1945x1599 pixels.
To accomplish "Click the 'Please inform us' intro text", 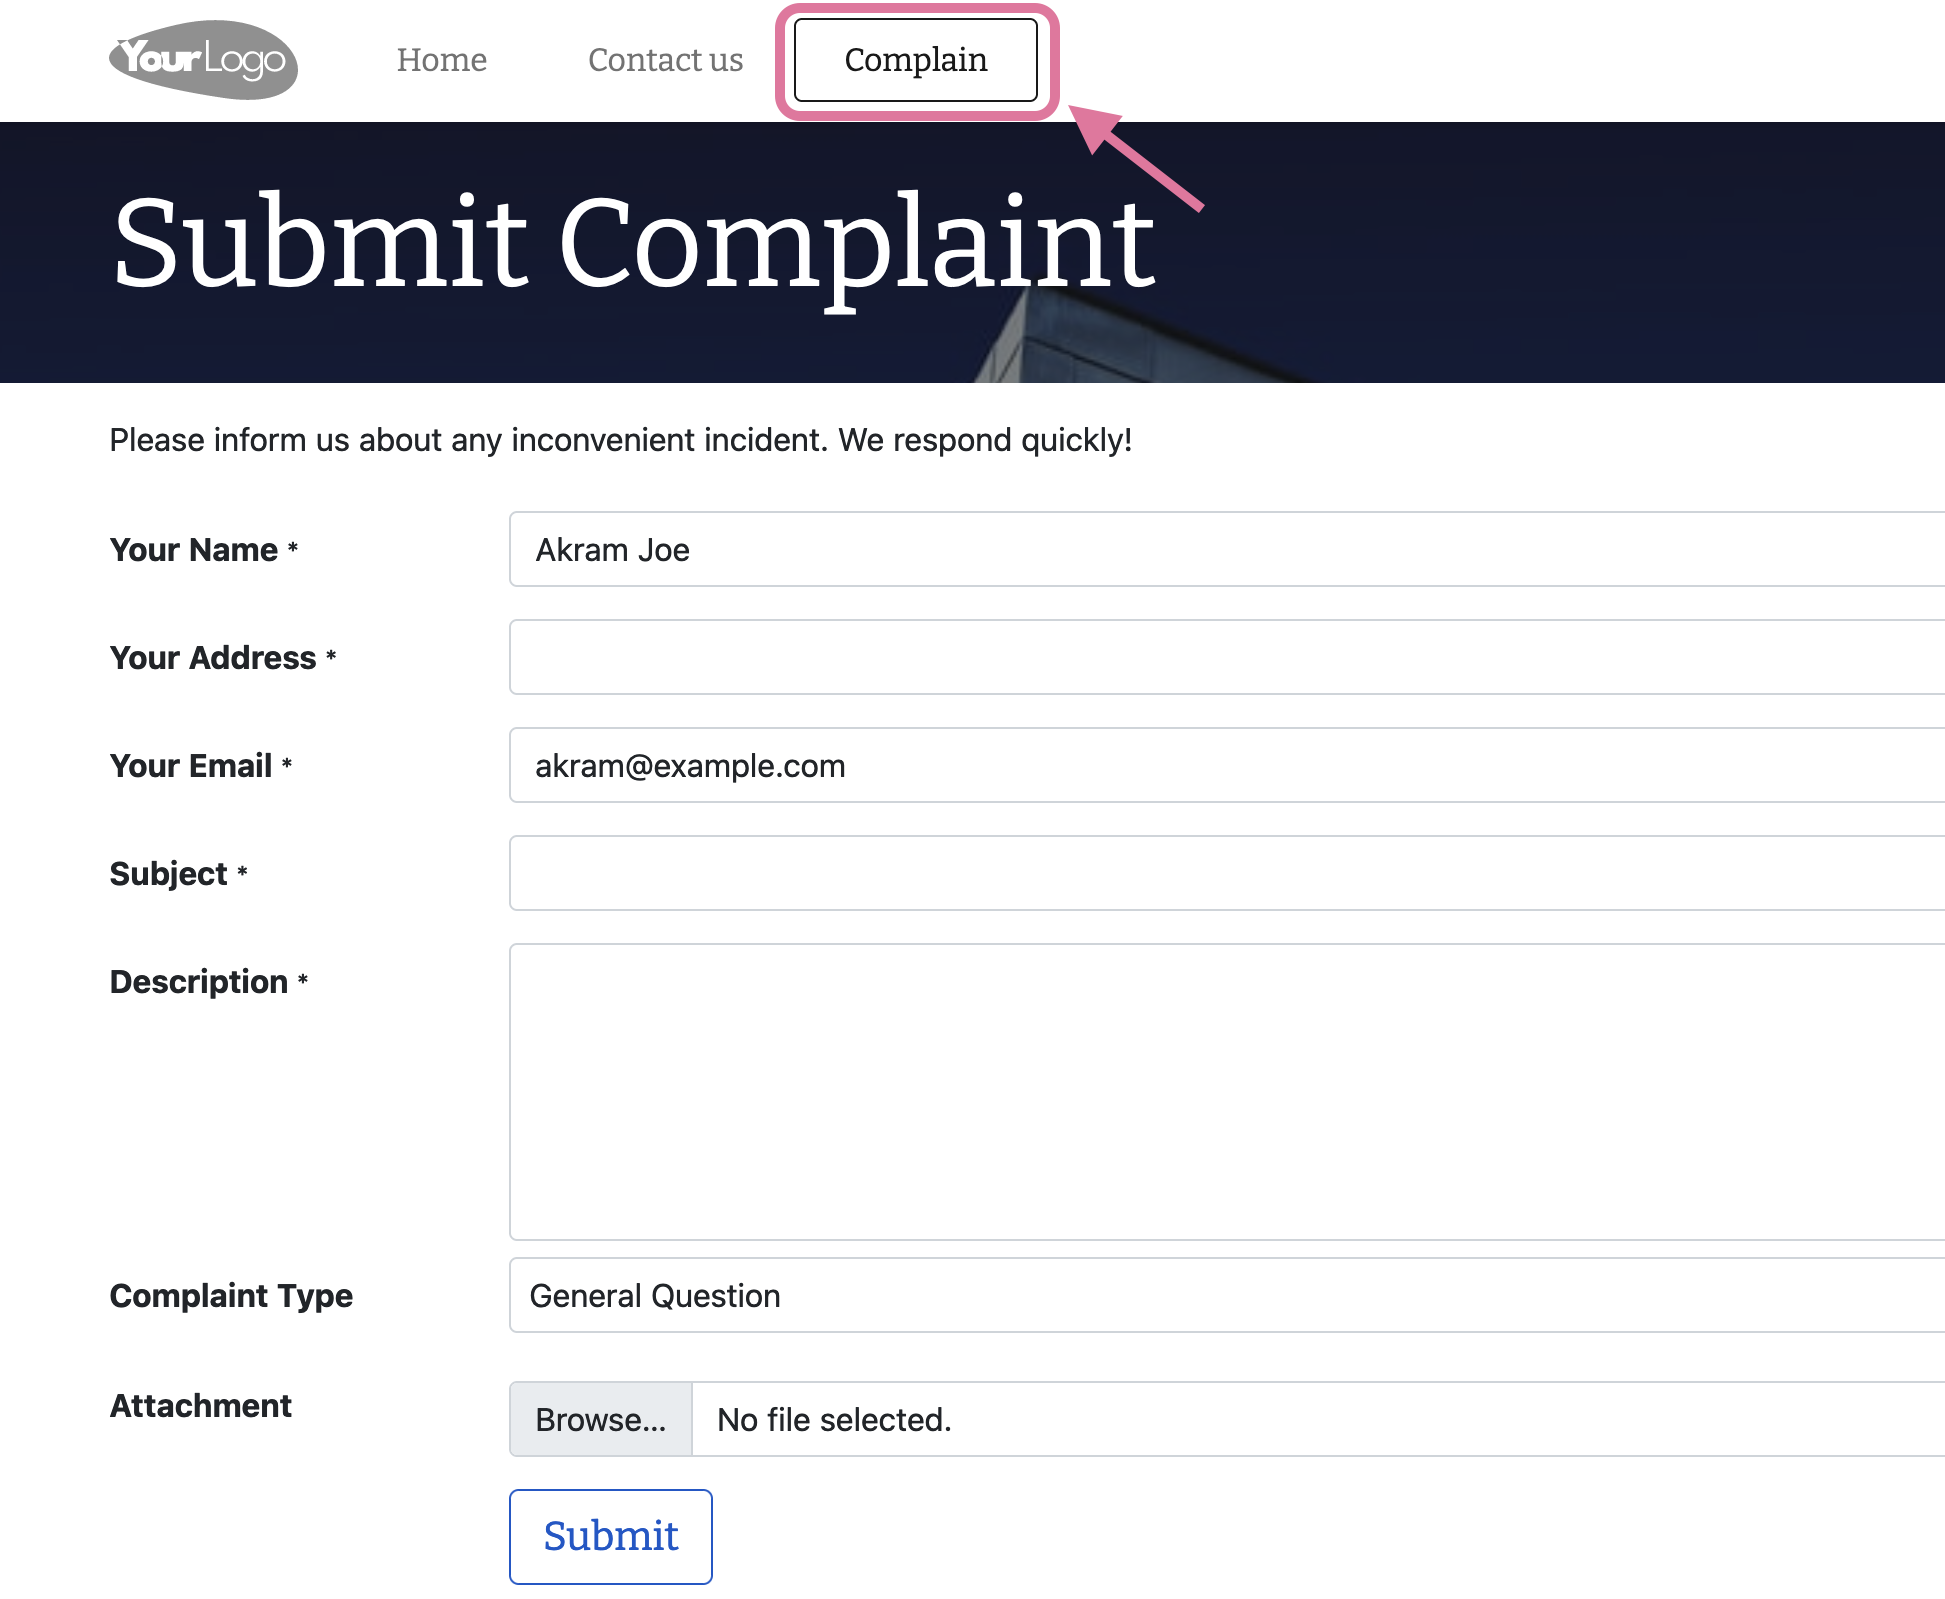I will pos(621,440).
